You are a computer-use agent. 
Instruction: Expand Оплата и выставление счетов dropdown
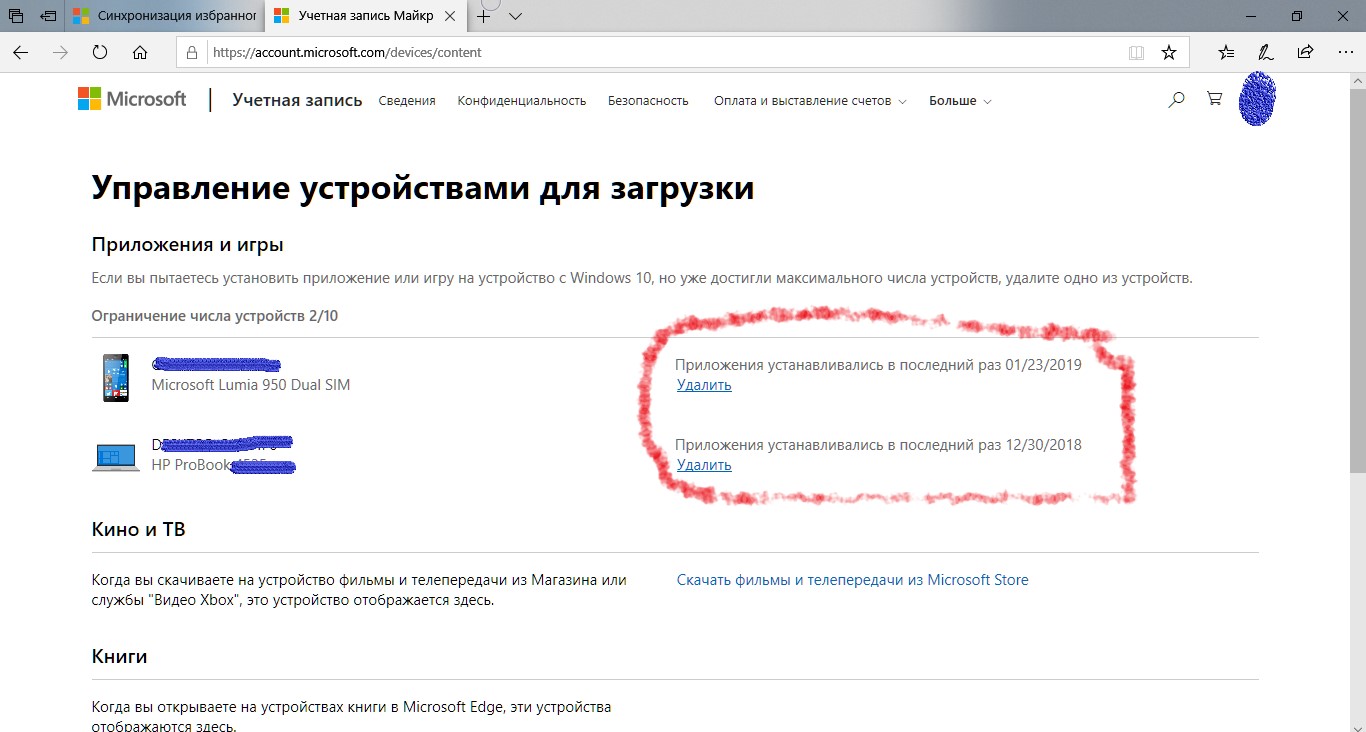810,101
